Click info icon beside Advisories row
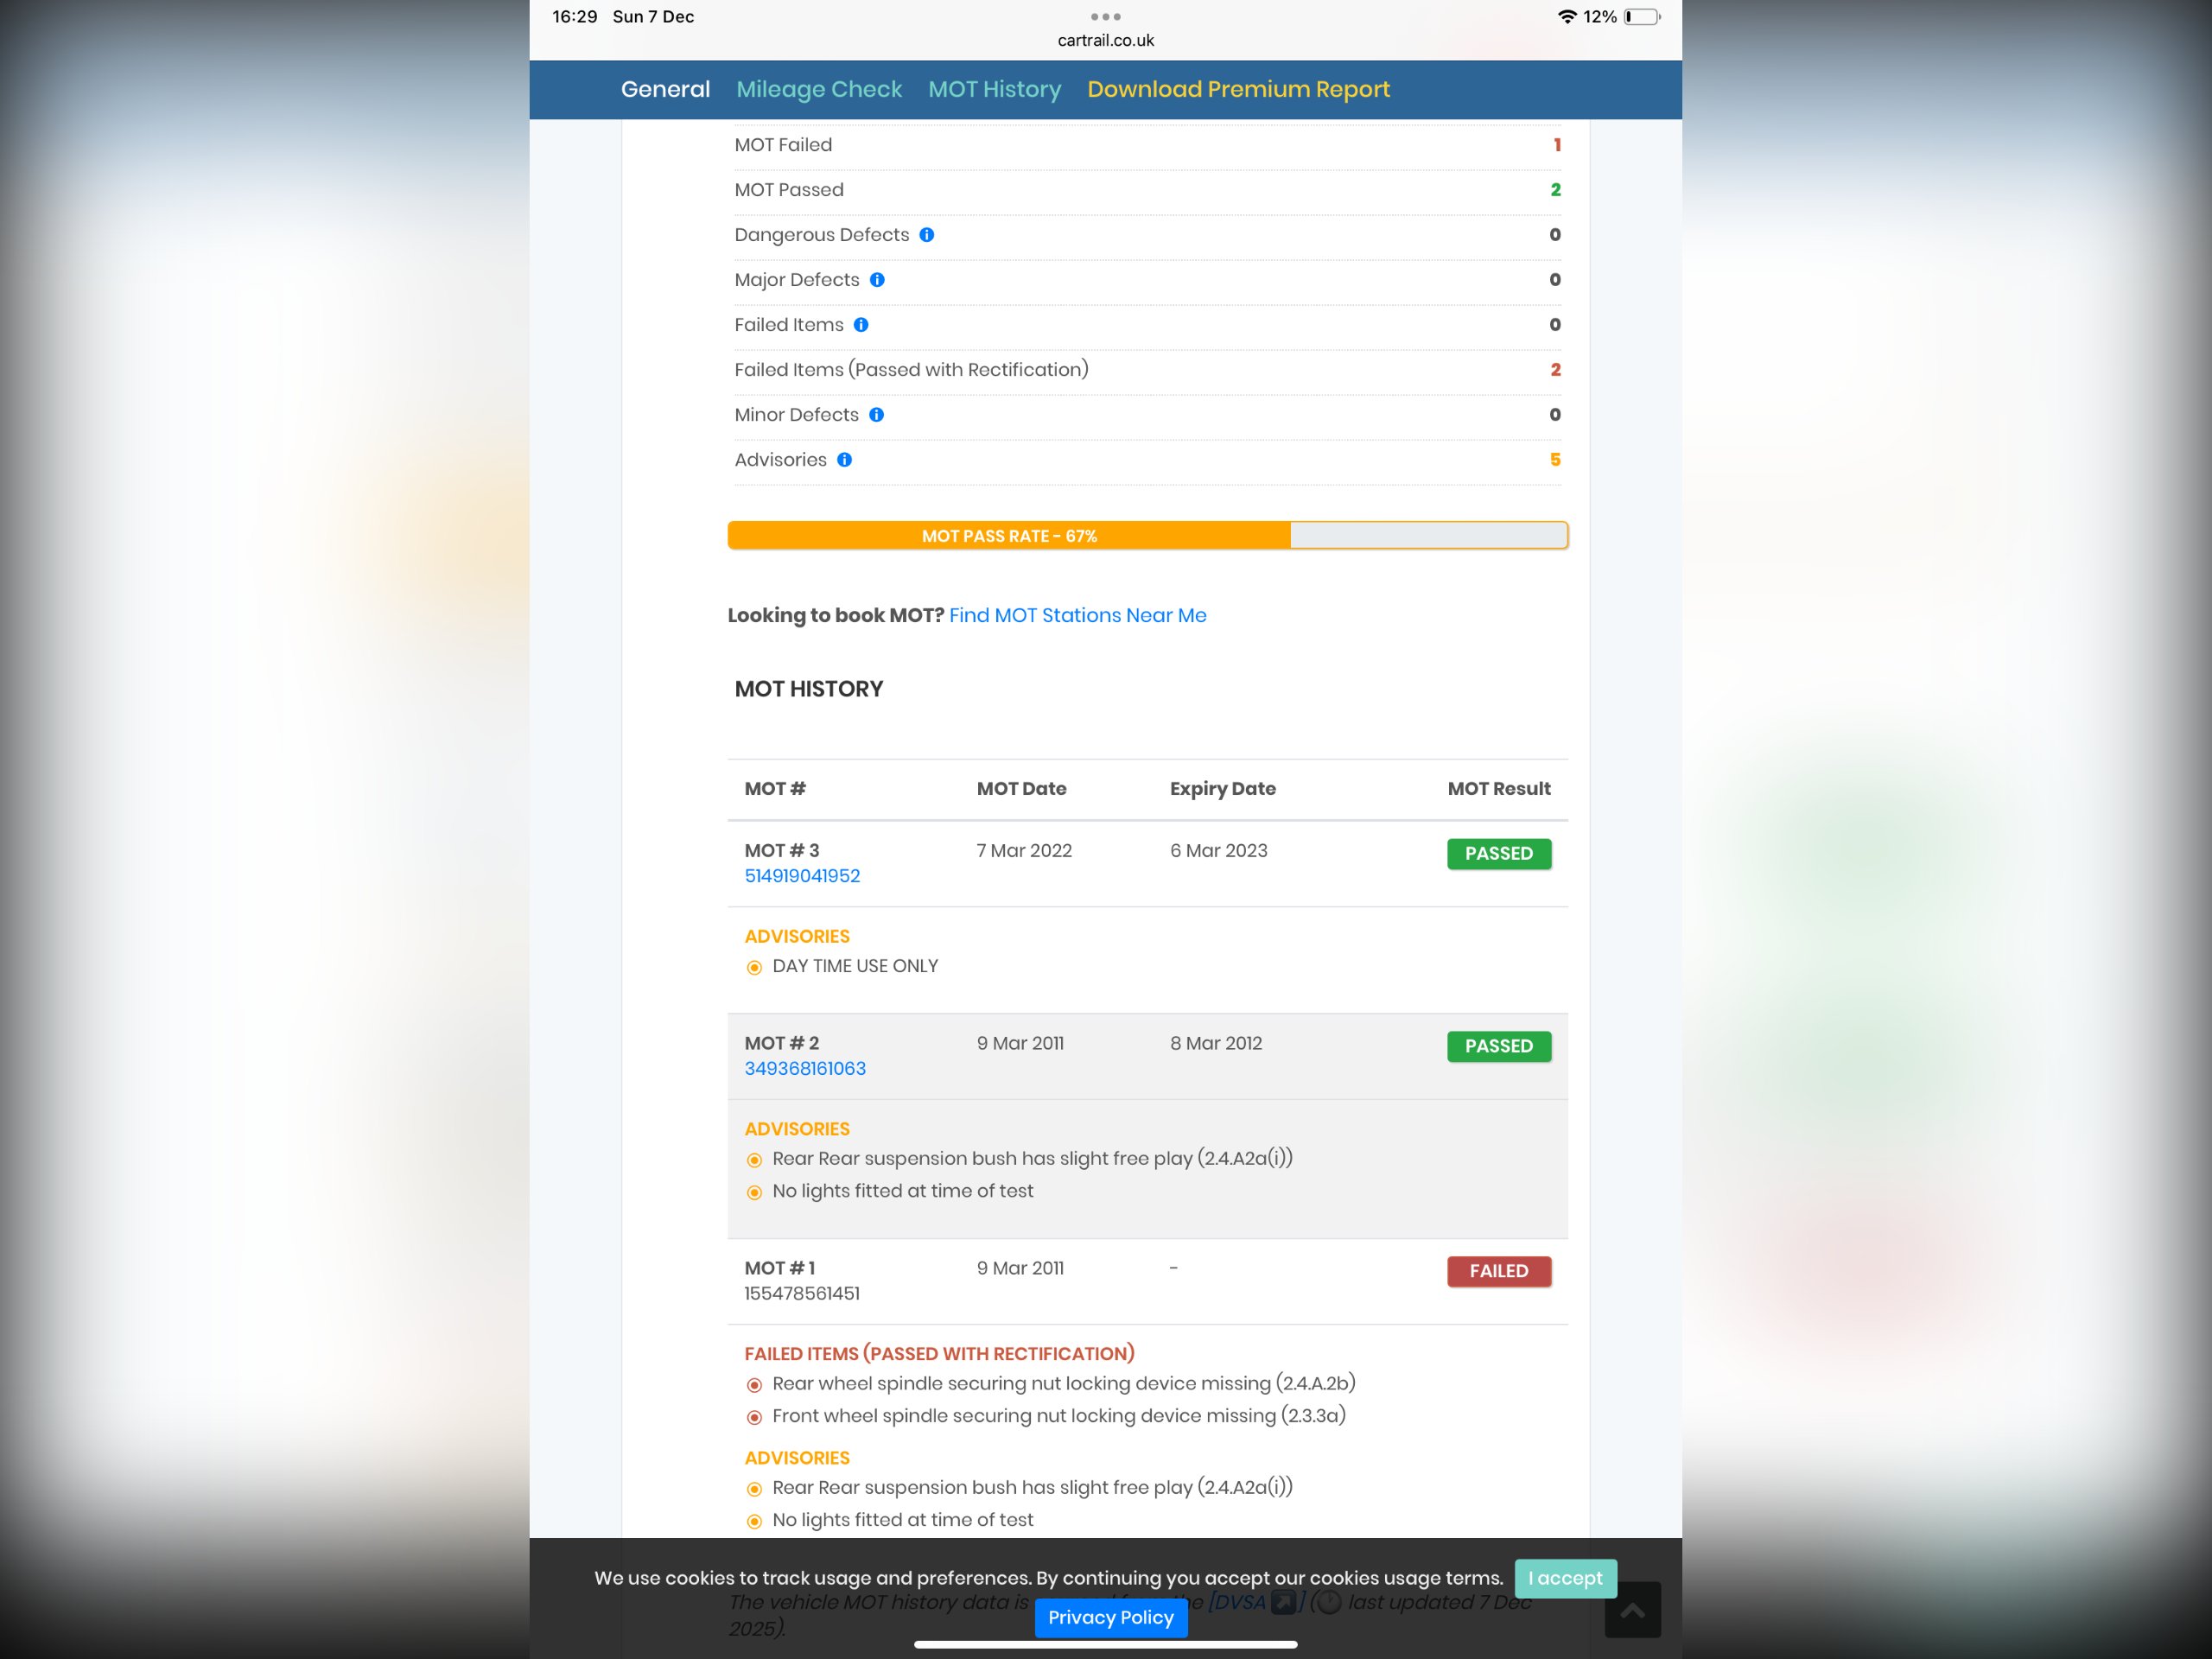Viewport: 2212px width, 1659px height. click(x=844, y=460)
